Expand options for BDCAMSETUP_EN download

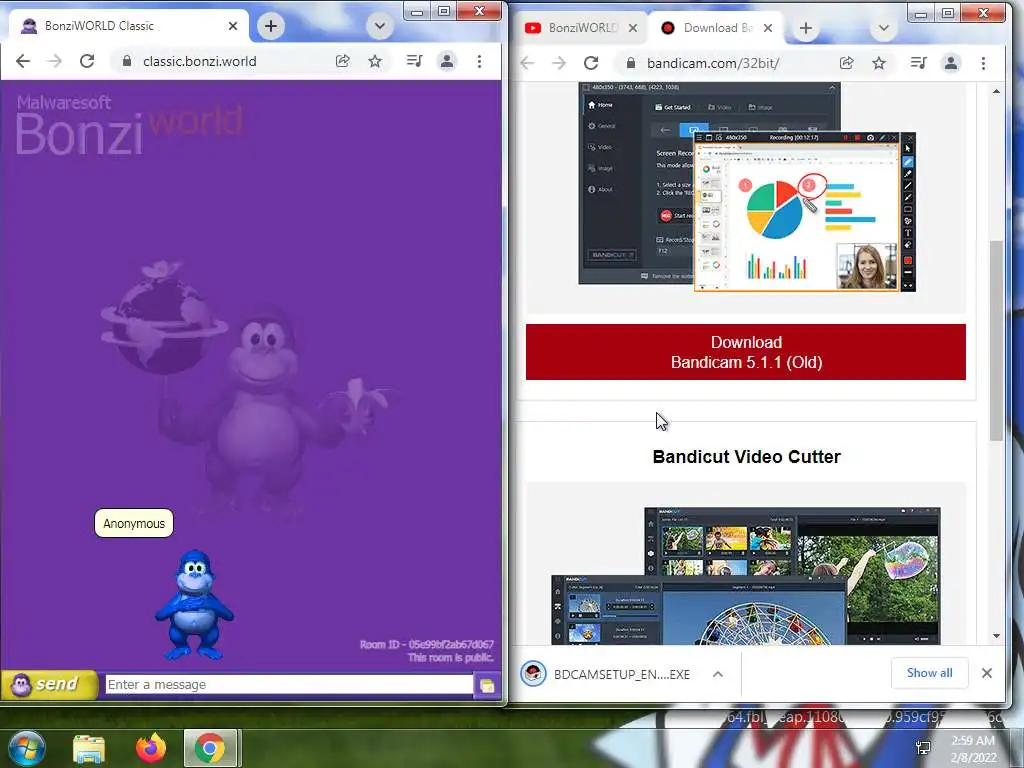[x=718, y=674]
